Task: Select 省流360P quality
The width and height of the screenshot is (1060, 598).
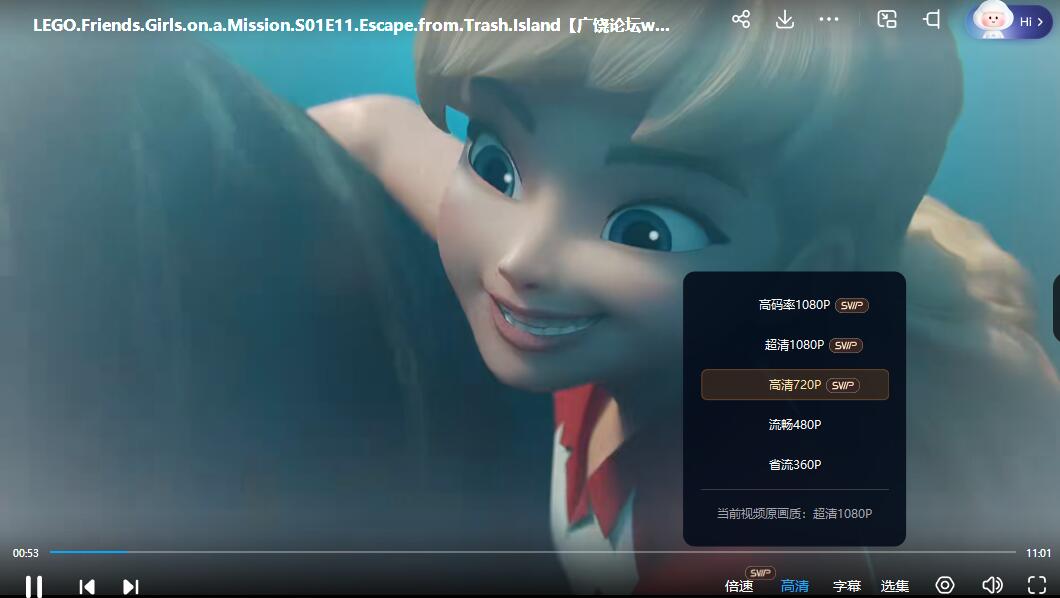Action: click(x=795, y=464)
